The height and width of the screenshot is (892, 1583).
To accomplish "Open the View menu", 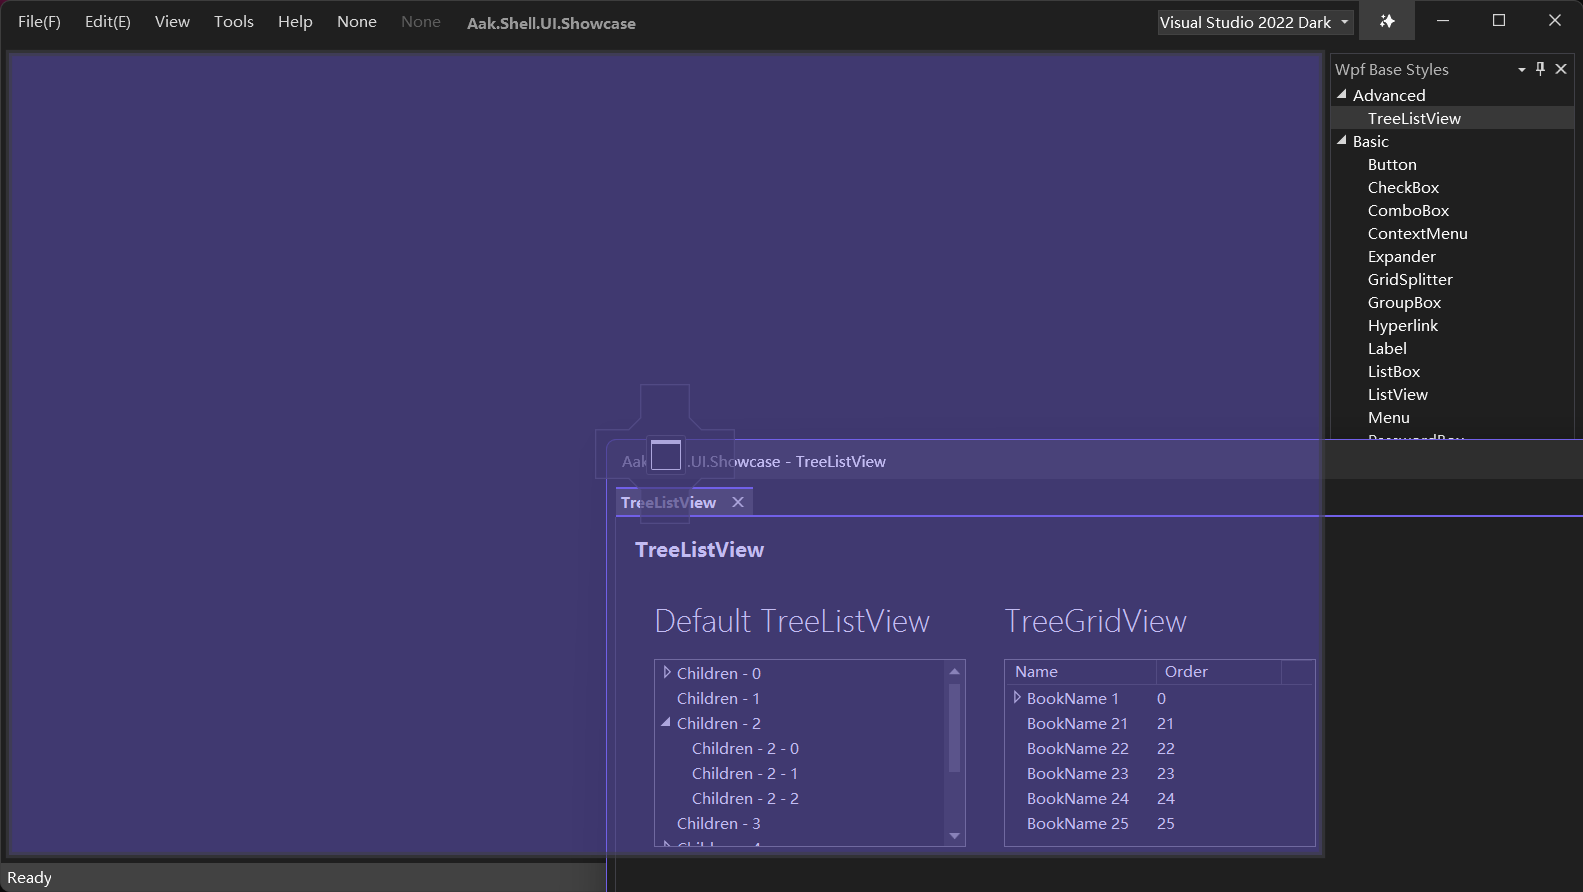I will (172, 21).
